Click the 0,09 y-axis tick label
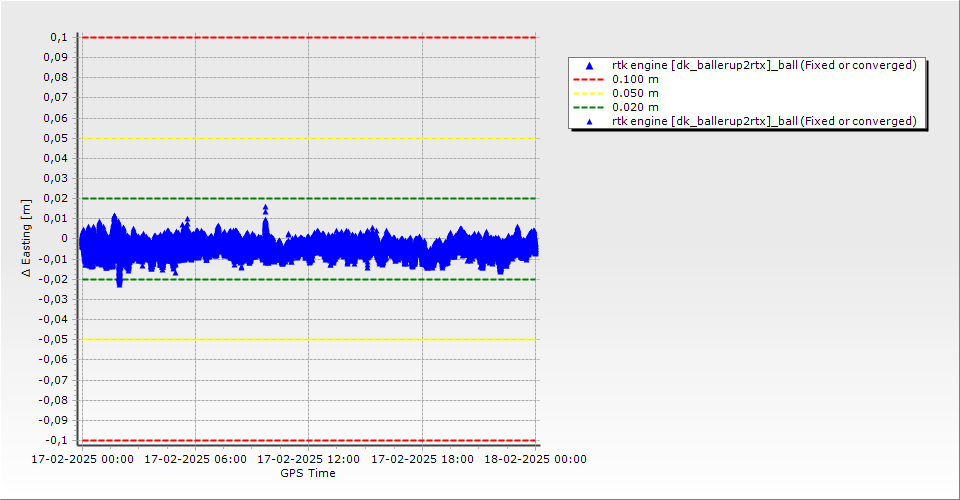 tap(56, 58)
